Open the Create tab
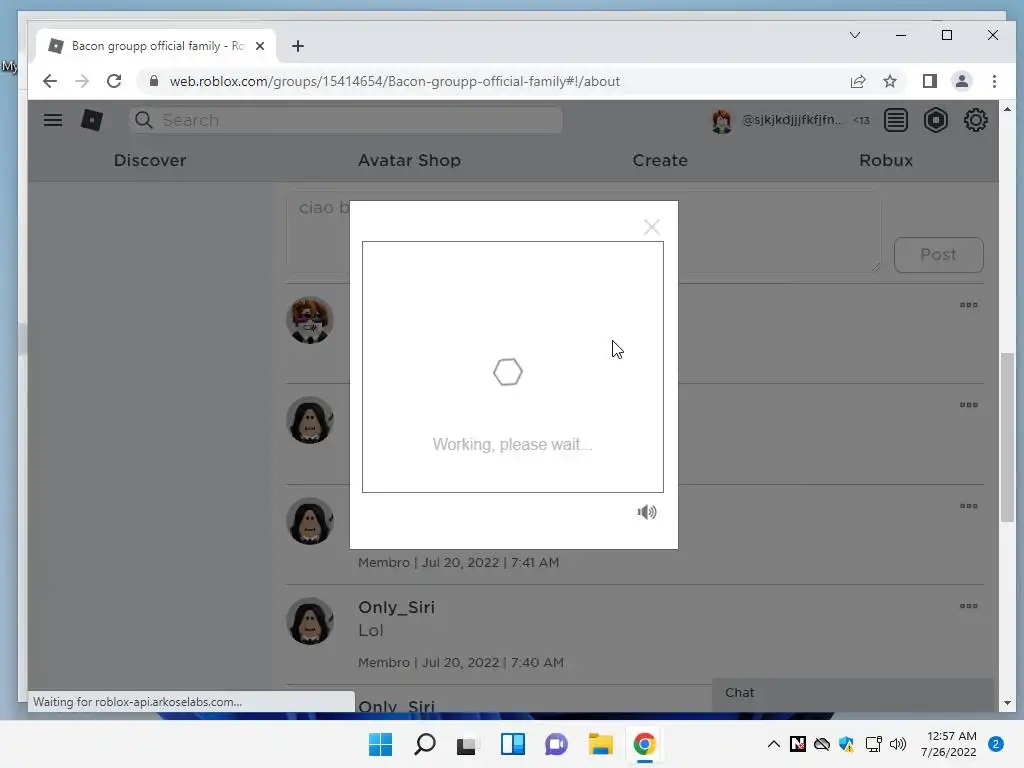Viewport: 1024px width, 768px height. (x=660, y=160)
